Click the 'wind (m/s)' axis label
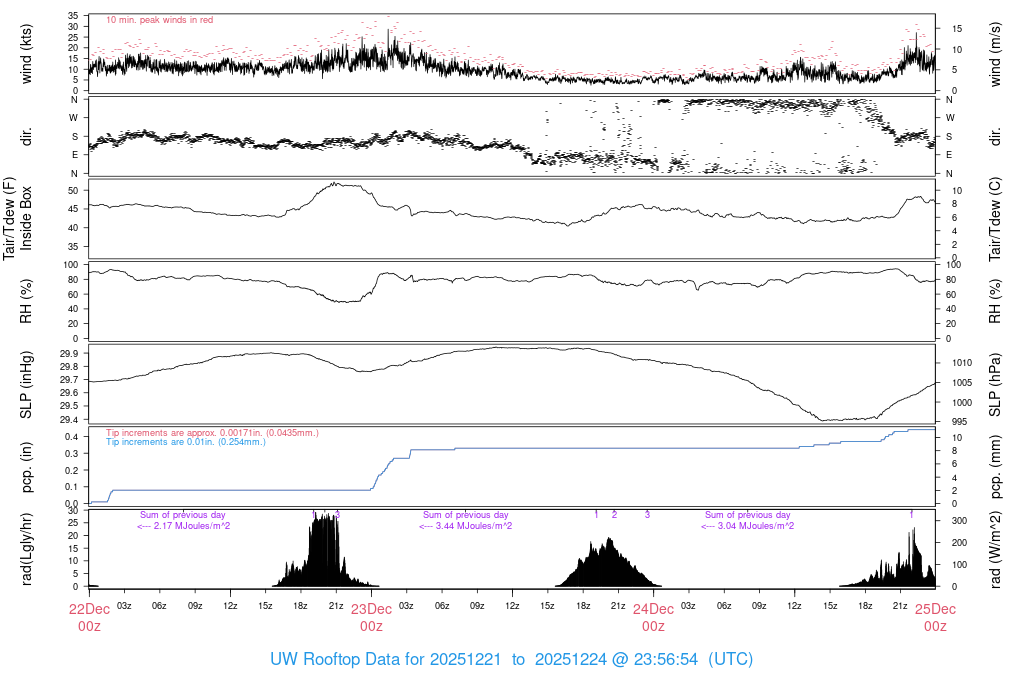Image resolution: width=1024 pixels, height=700 pixels. tap(995, 54)
